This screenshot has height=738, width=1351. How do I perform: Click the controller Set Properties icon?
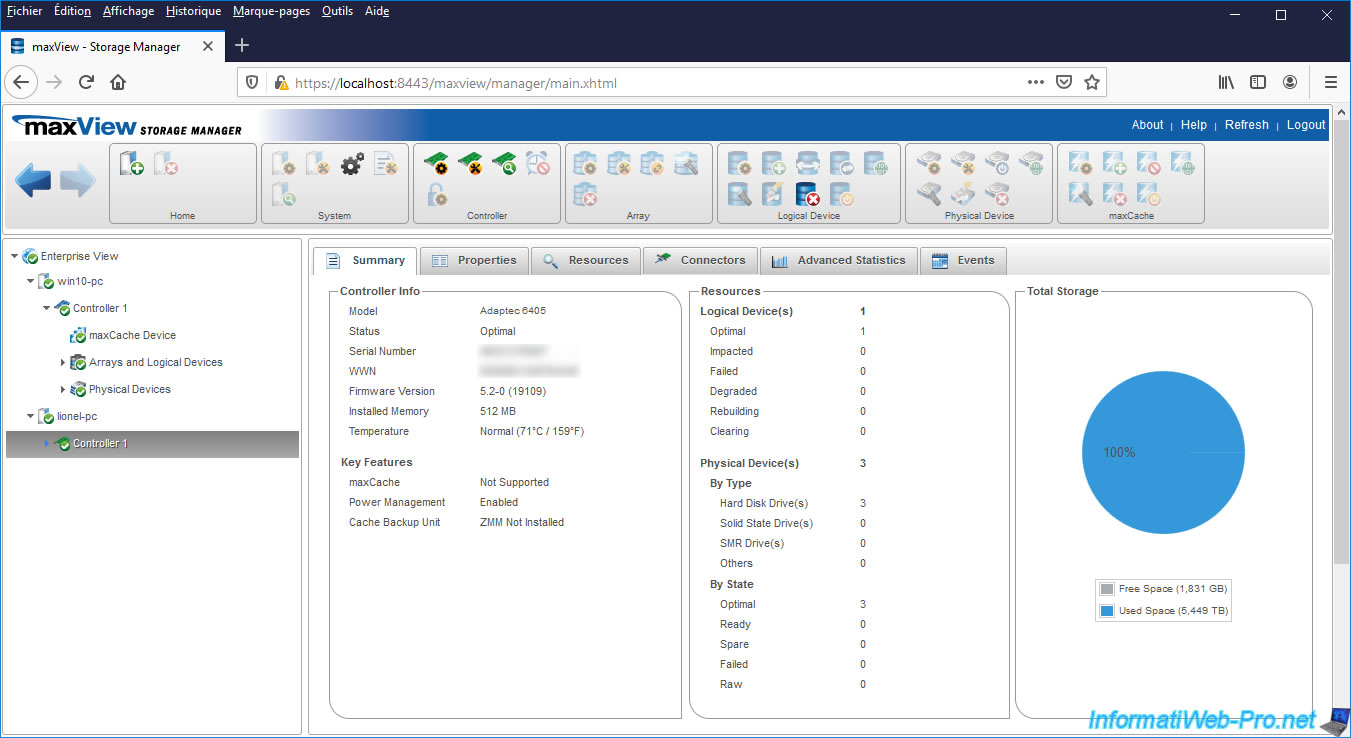pyautogui.click(x=436, y=163)
